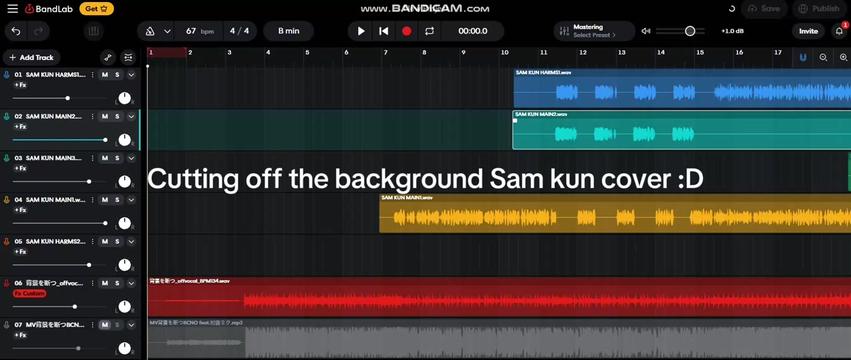Image resolution: width=851 pixels, height=360 pixels.
Task: Click the 00:00.0 time display
Action: point(472,31)
